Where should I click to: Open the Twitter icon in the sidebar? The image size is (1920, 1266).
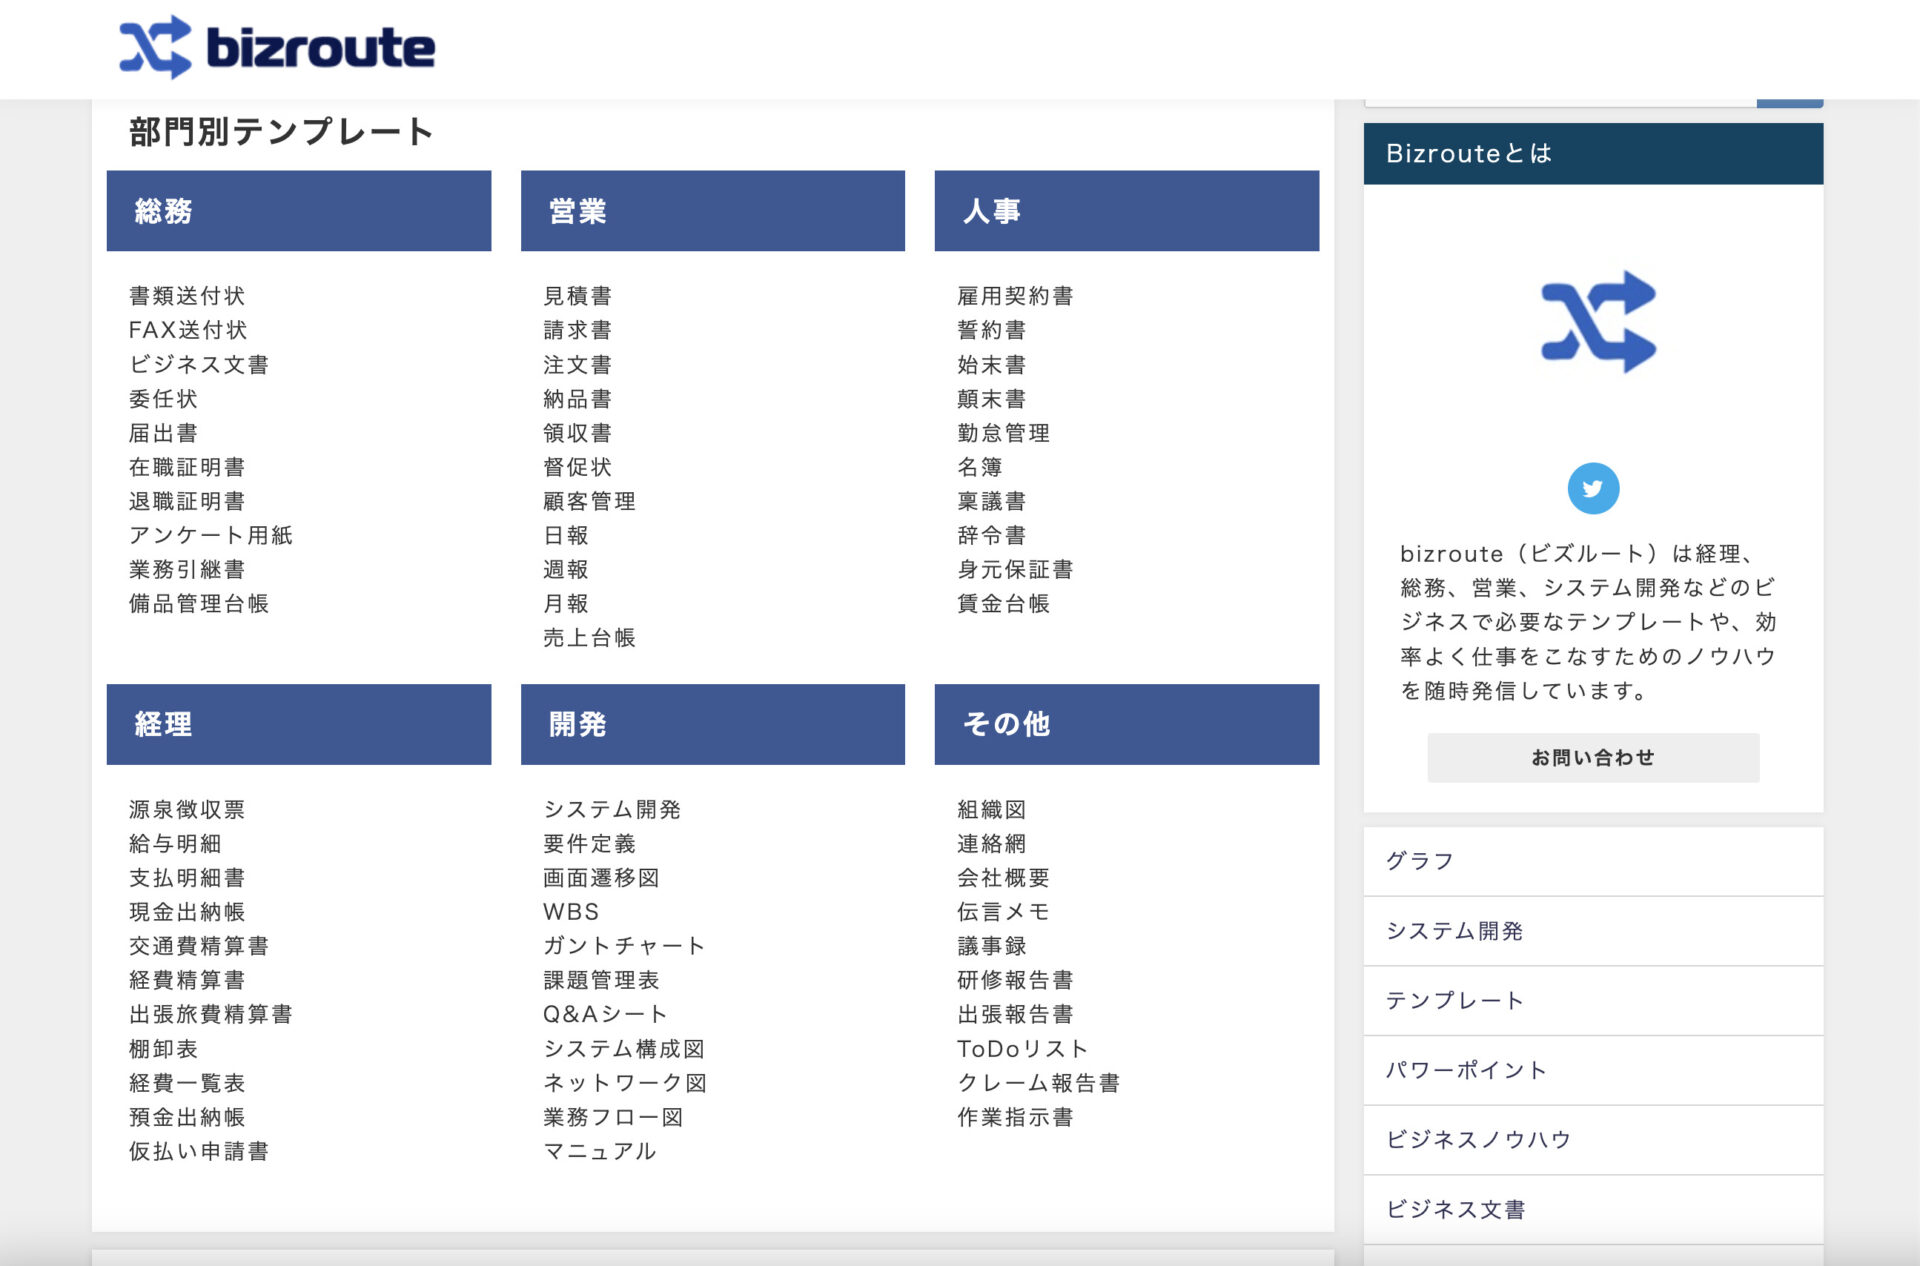[1594, 488]
